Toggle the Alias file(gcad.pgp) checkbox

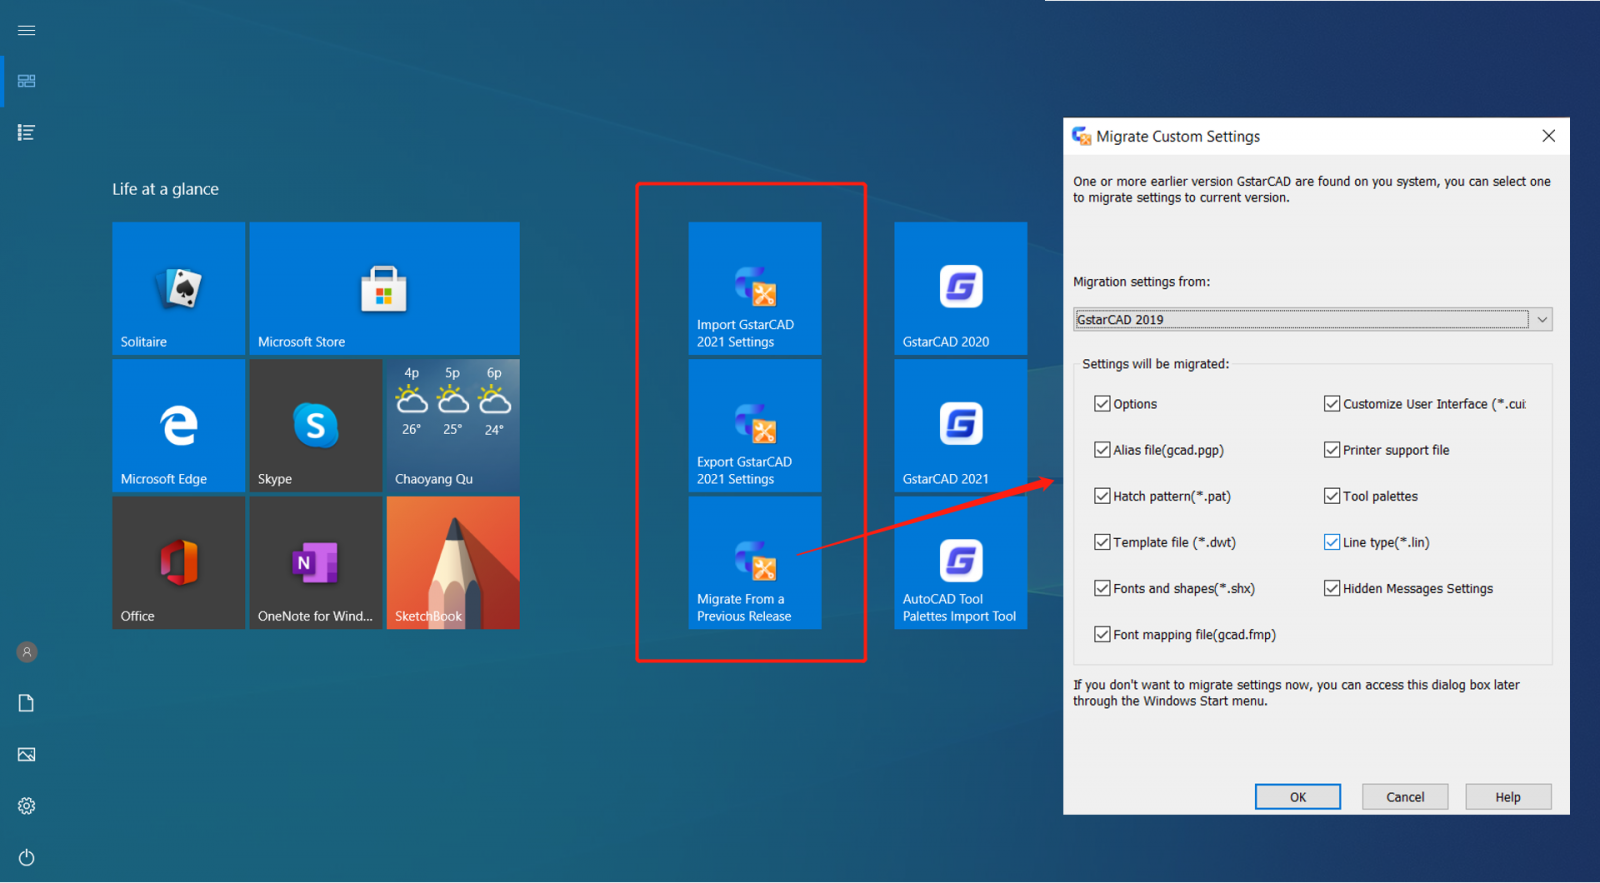tap(1102, 450)
